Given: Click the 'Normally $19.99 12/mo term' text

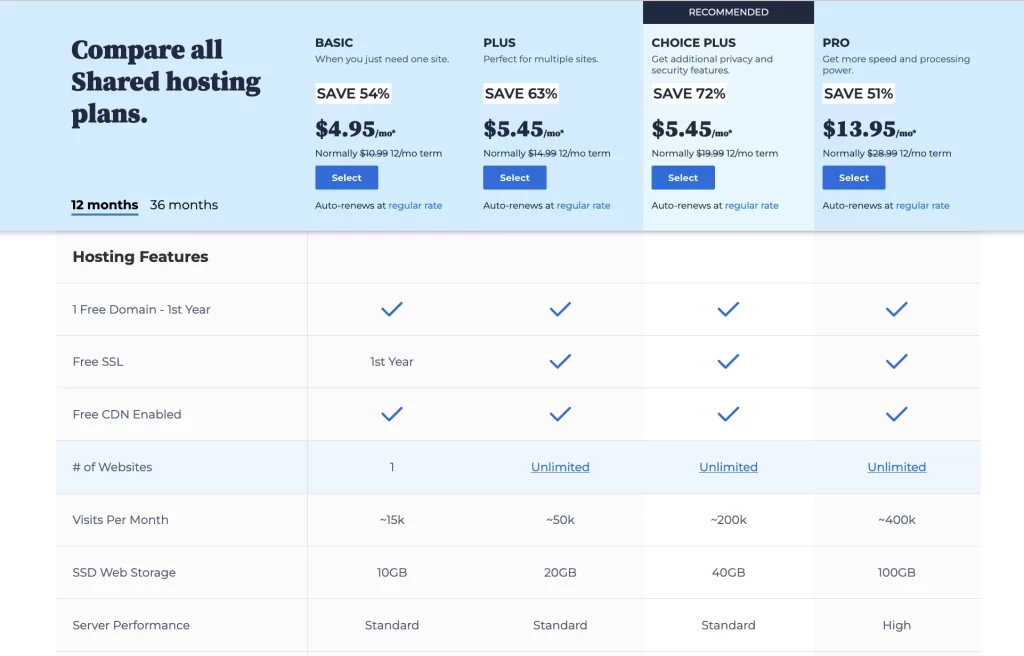Looking at the screenshot, I should [714, 154].
